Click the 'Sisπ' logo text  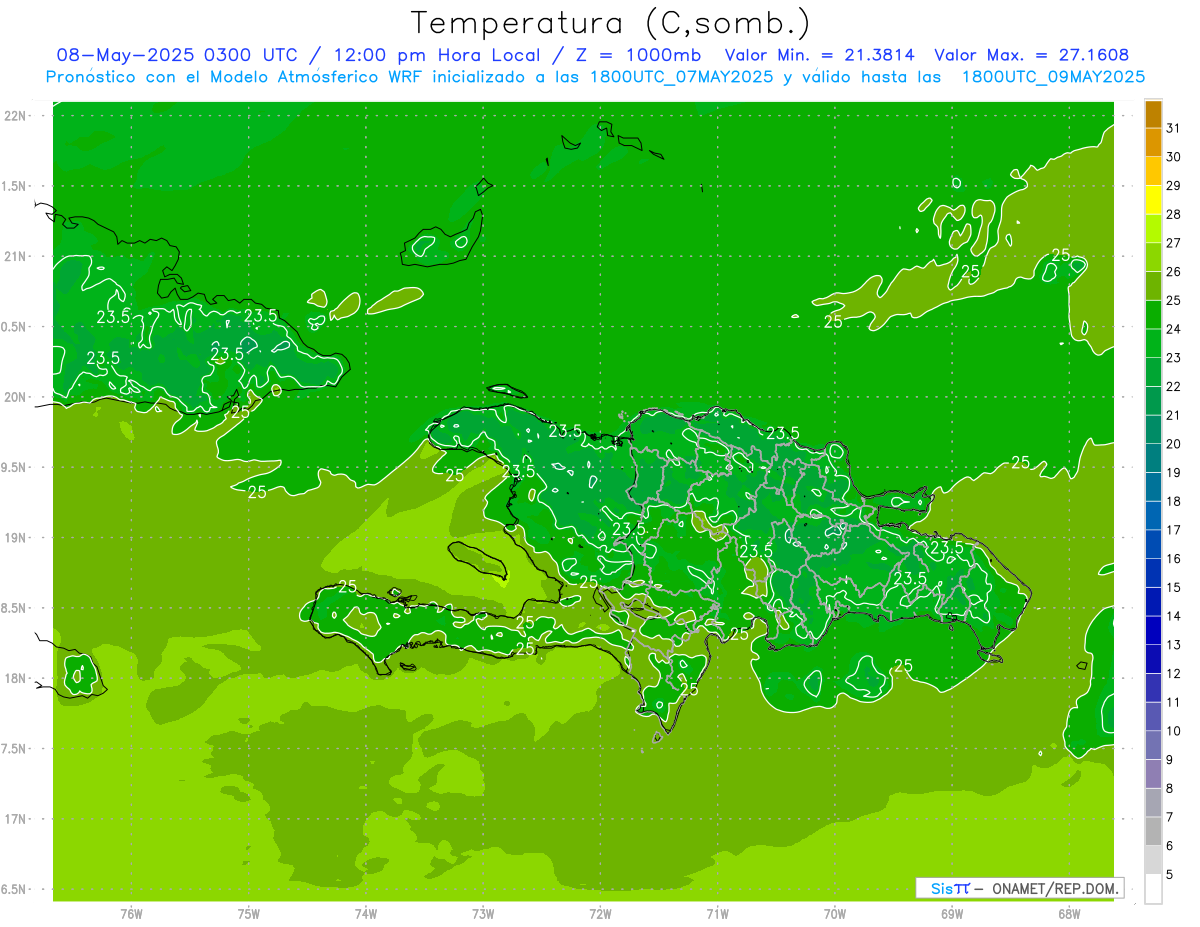pos(950,888)
